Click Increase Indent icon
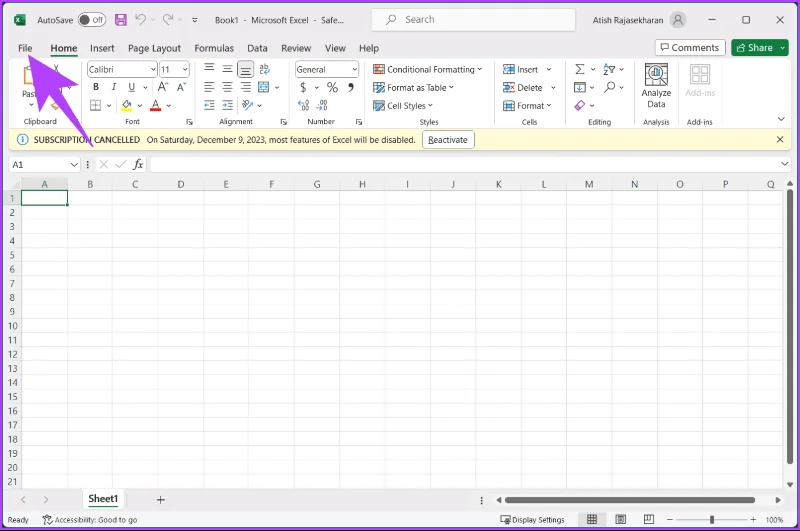 [228, 105]
